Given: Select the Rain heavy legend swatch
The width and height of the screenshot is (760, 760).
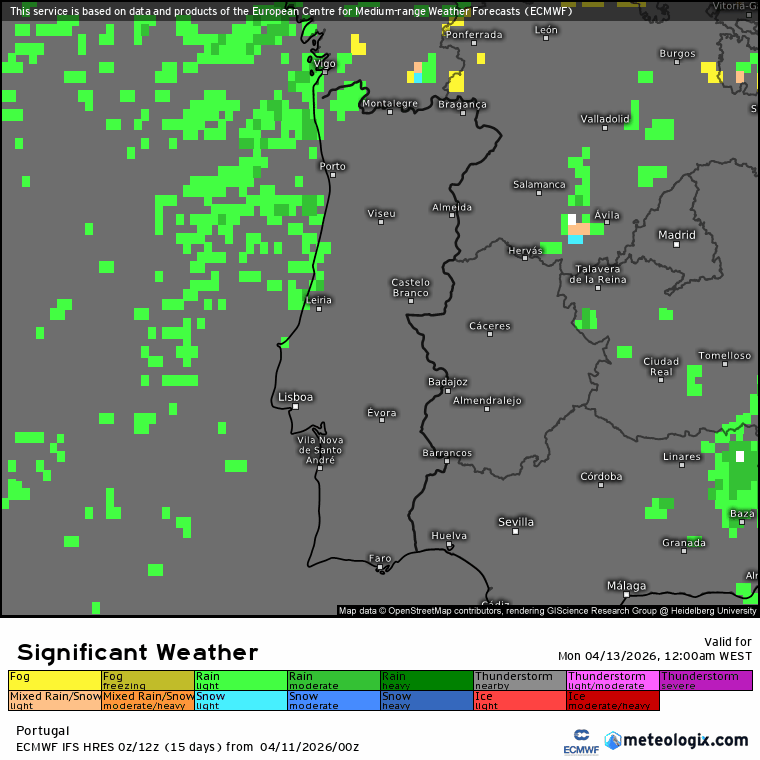Looking at the screenshot, I should pyautogui.click(x=427, y=681).
